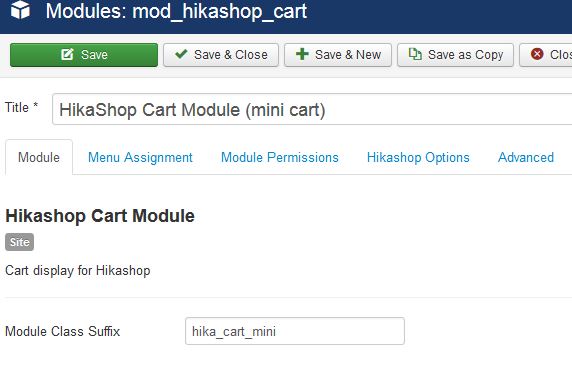The width and height of the screenshot is (572, 391).
Task: Open the Hikashop Options tab
Action: [x=418, y=158]
